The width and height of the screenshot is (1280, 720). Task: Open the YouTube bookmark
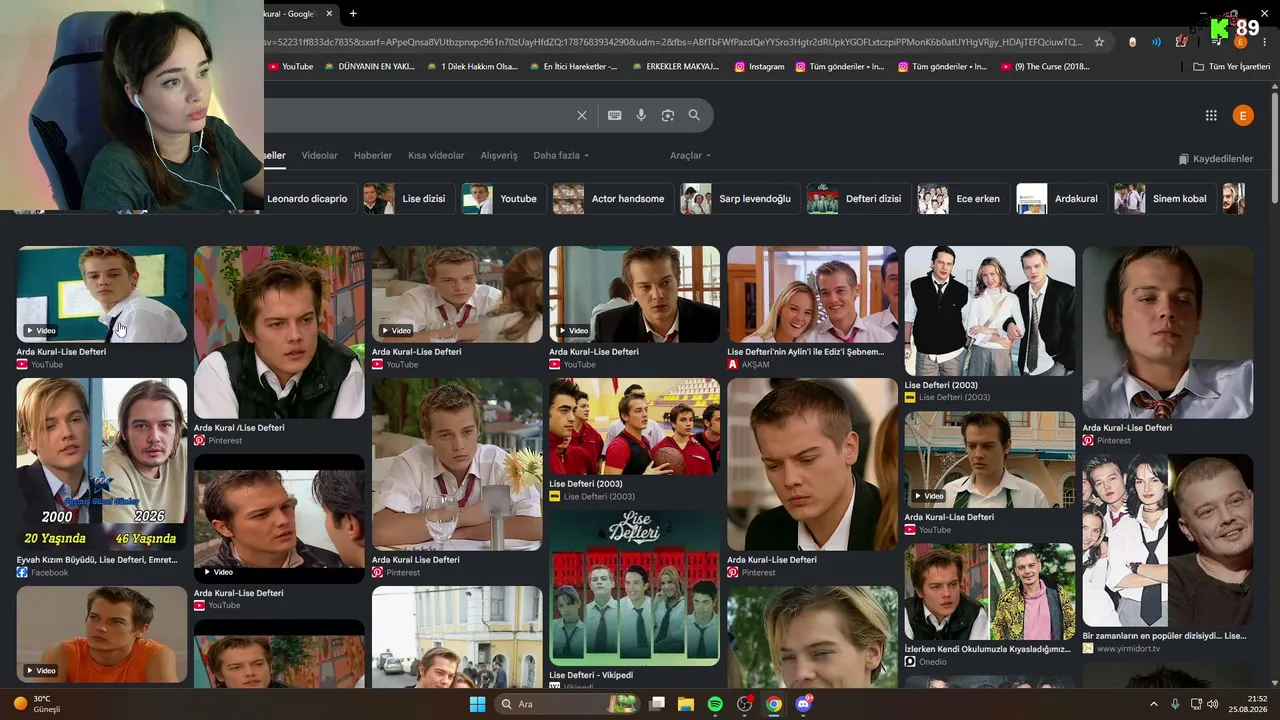coord(290,67)
